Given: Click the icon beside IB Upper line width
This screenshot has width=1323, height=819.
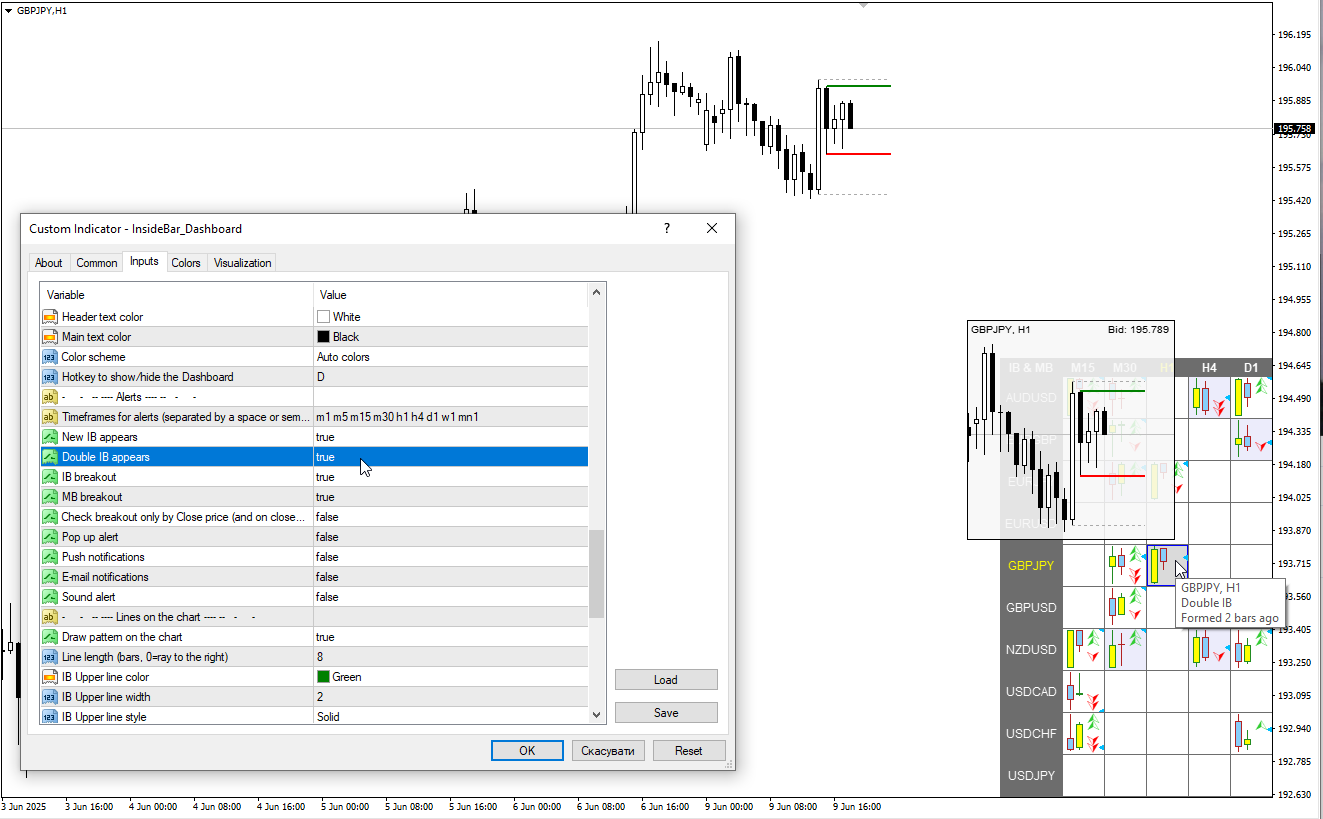Looking at the screenshot, I should [50, 697].
